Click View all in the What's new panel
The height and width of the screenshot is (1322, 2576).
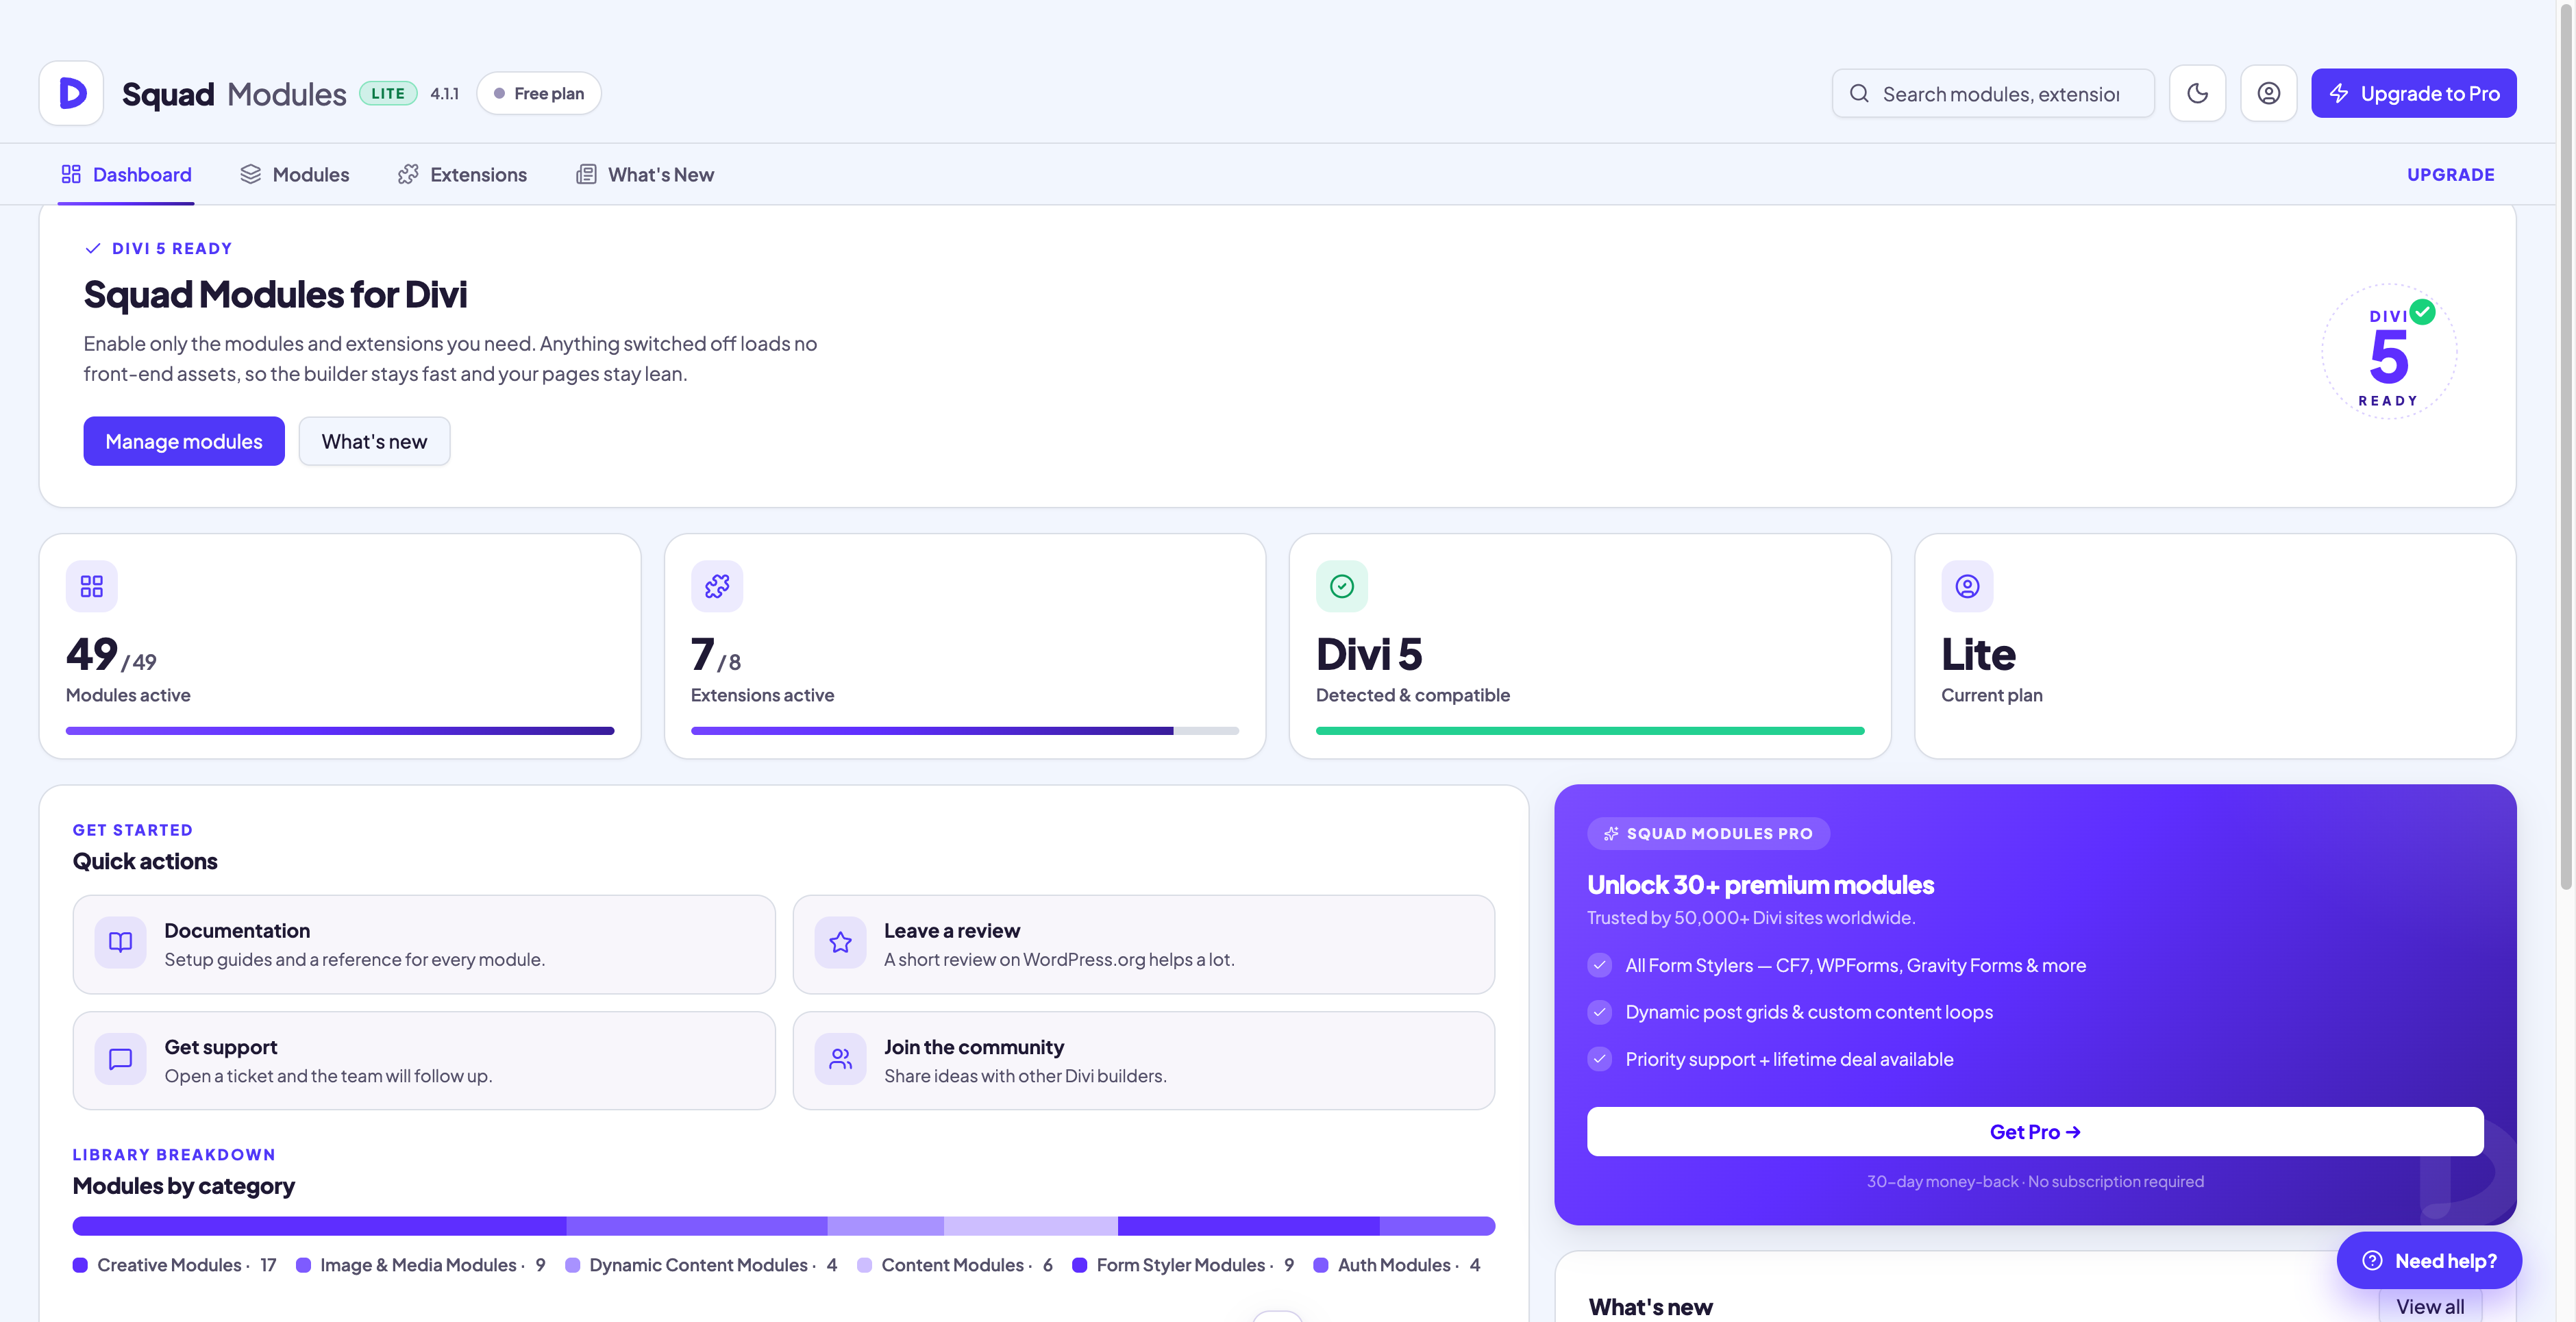pyautogui.click(x=2430, y=1307)
